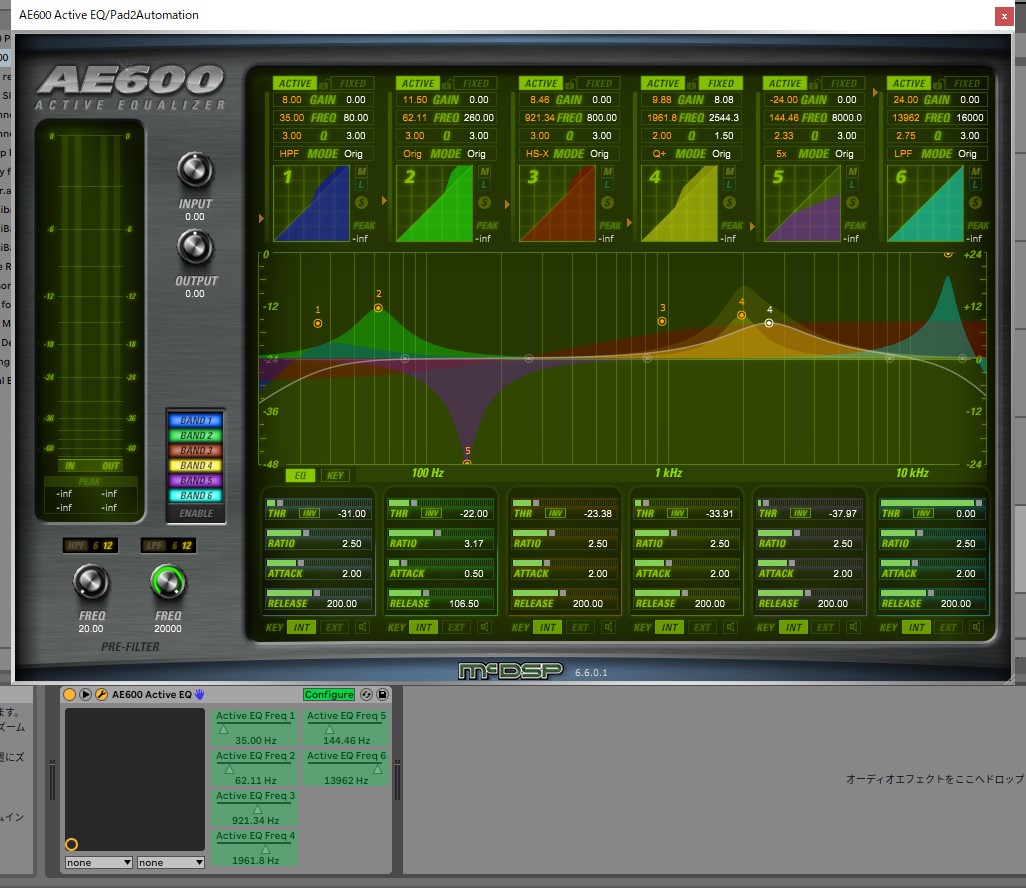Click the Band 5 lock icon
Screen dimensions: 1026x888
[x=815, y=84]
